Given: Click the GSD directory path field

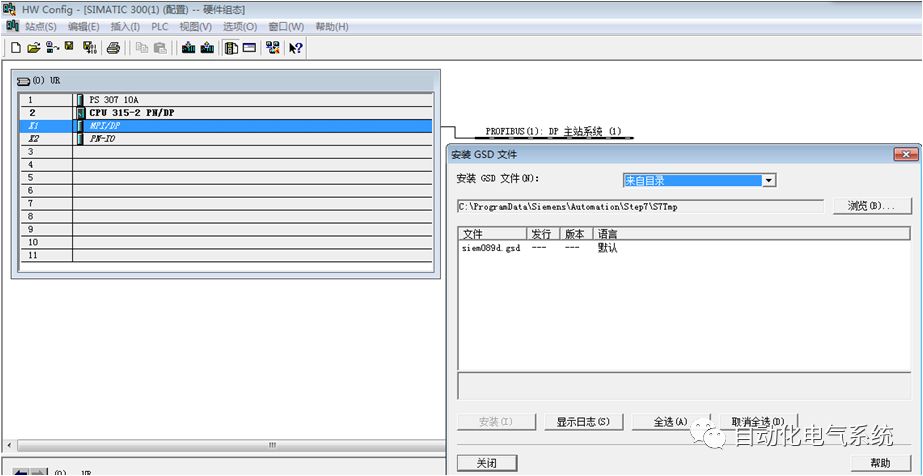Looking at the screenshot, I should [x=640, y=207].
